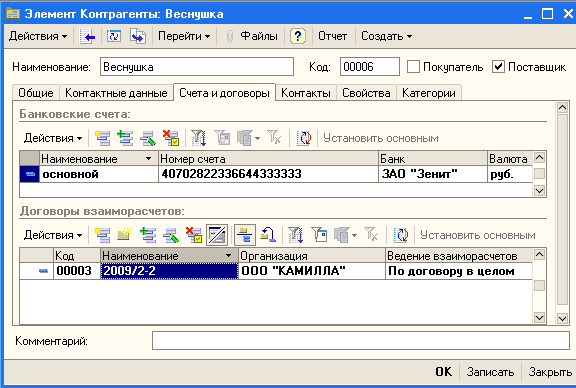Click Установить основным for bank accounts

pyautogui.click(x=381, y=138)
